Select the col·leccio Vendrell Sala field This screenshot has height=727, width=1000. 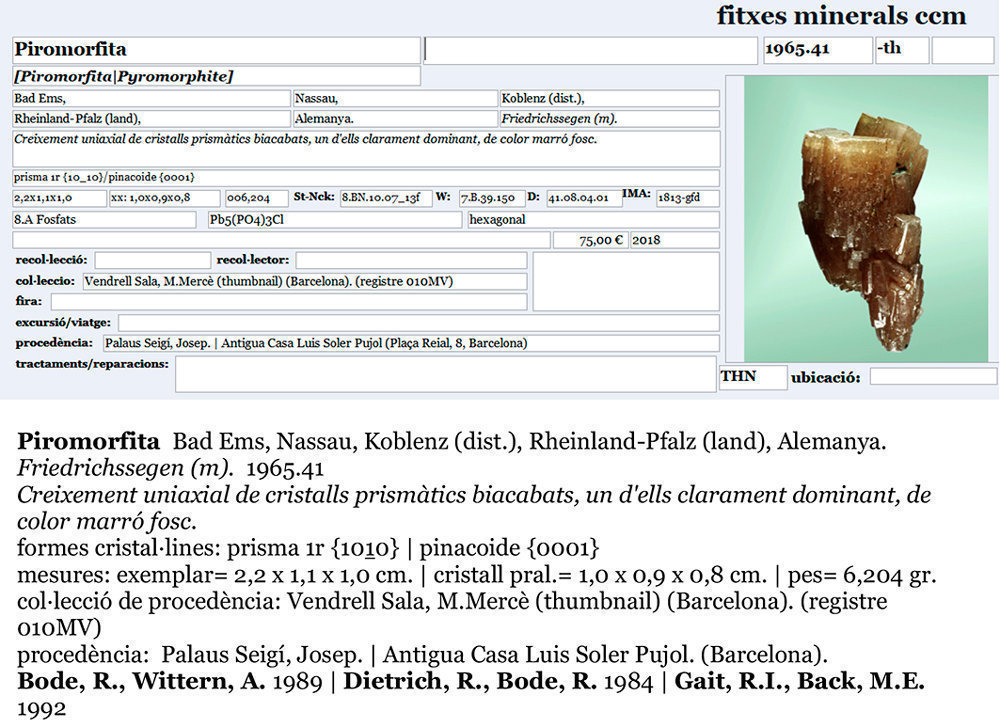[304, 282]
